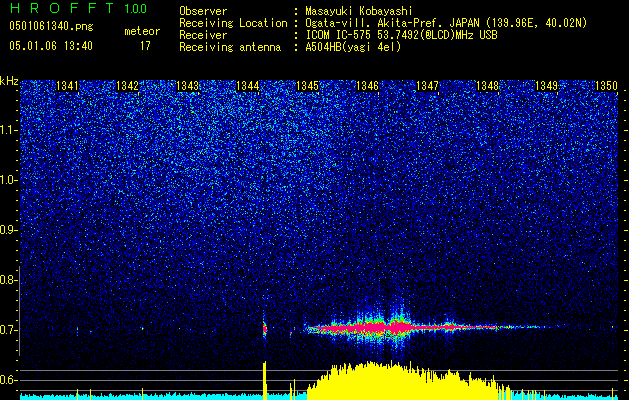Click the receiver ICOM IC-575 text
629x400 pixels.
click(x=401, y=35)
